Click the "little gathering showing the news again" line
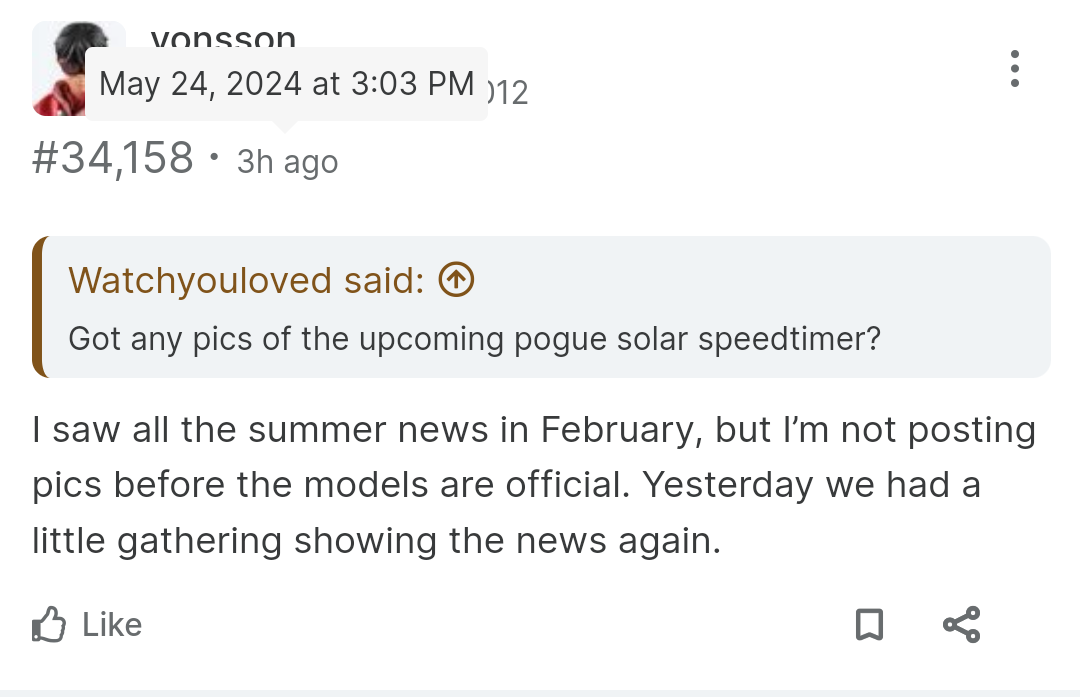The height and width of the screenshot is (697, 1080). (x=376, y=541)
